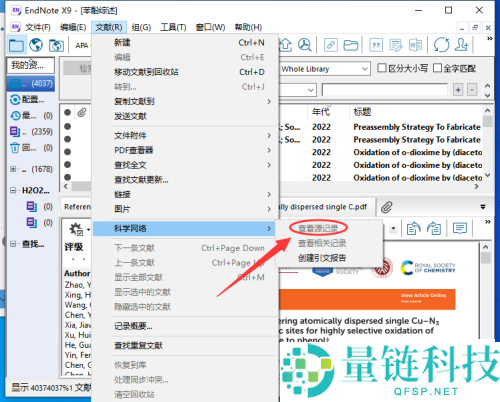Image resolution: width=500 pixels, height=402 pixels.
Task: Click the Open Link toolbar icon
Action: [331, 45]
